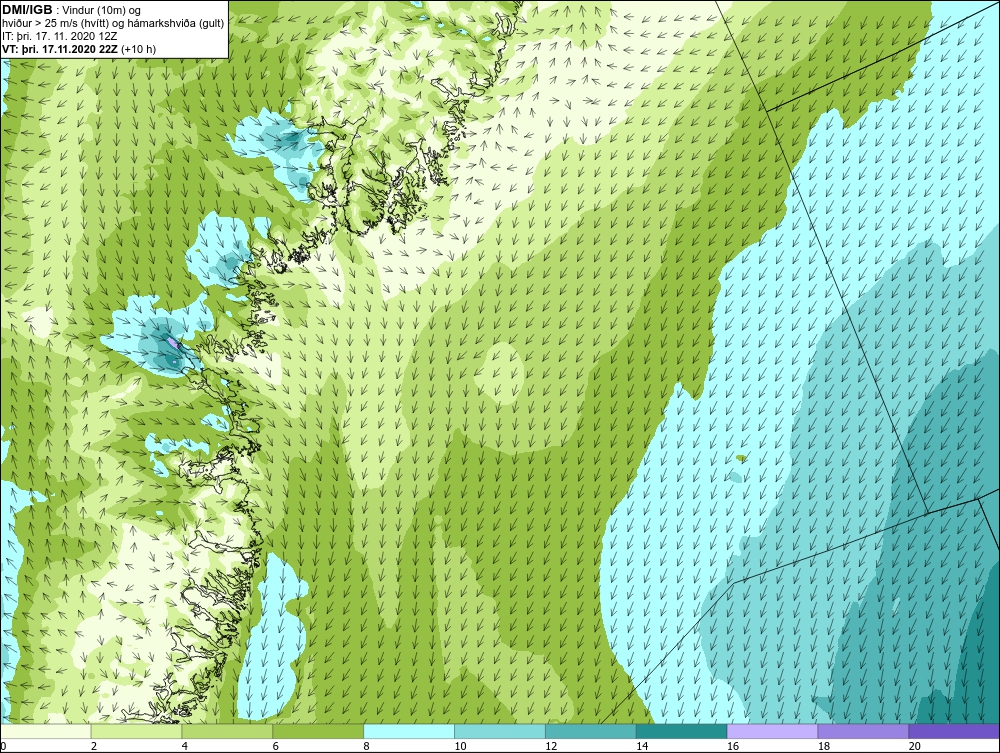This screenshot has height=753, width=1000.
Task: Click the 2–4 m/s light green swatch
Action: tap(136, 731)
